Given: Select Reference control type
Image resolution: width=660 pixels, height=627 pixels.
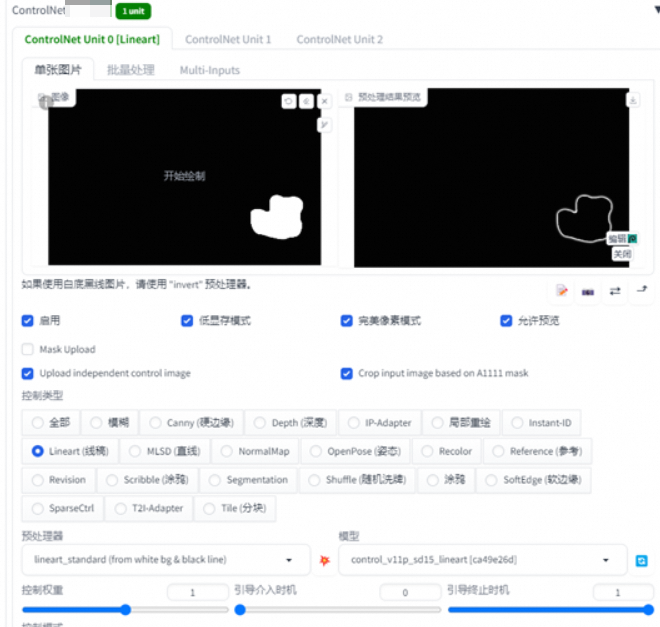Looking at the screenshot, I should tap(538, 451).
